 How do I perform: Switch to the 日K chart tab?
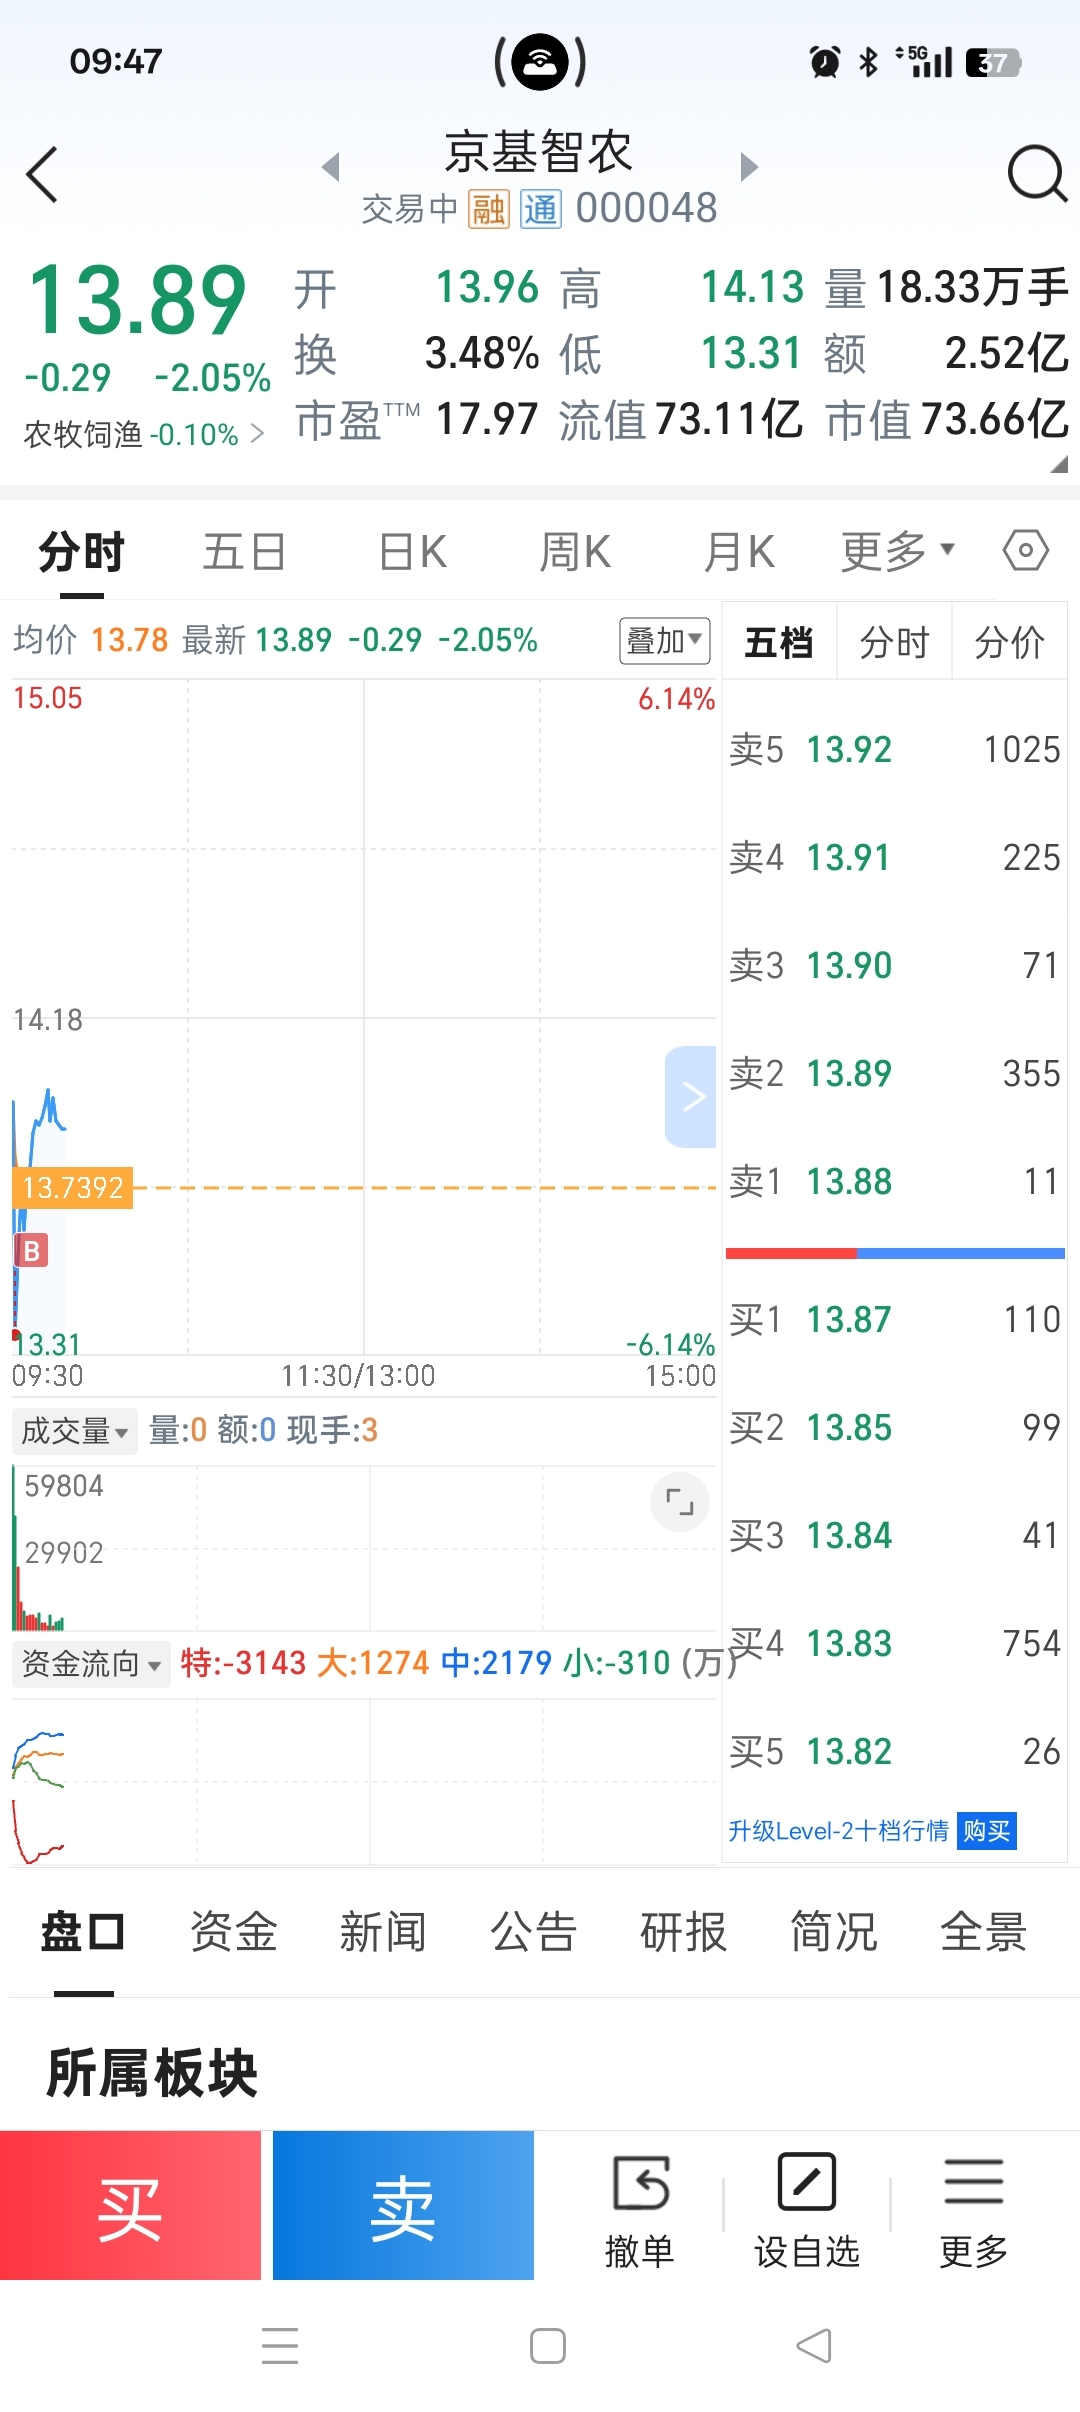tap(412, 551)
